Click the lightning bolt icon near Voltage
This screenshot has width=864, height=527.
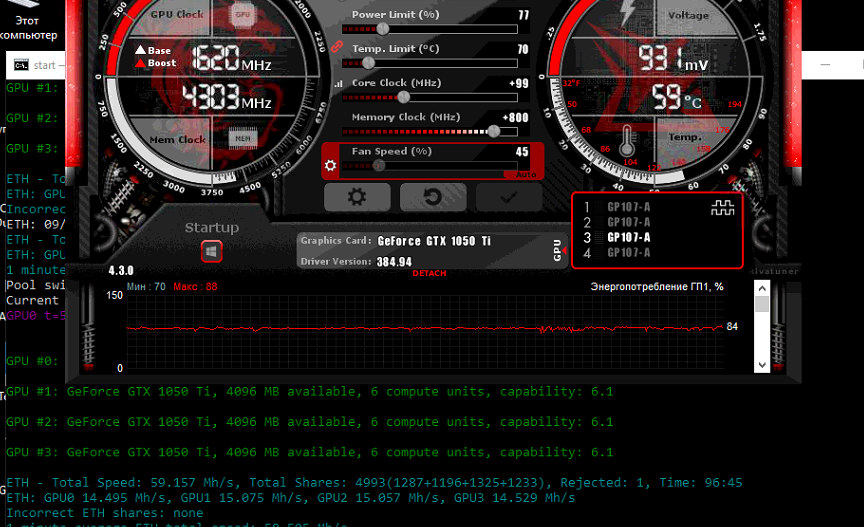[x=628, y=12]
